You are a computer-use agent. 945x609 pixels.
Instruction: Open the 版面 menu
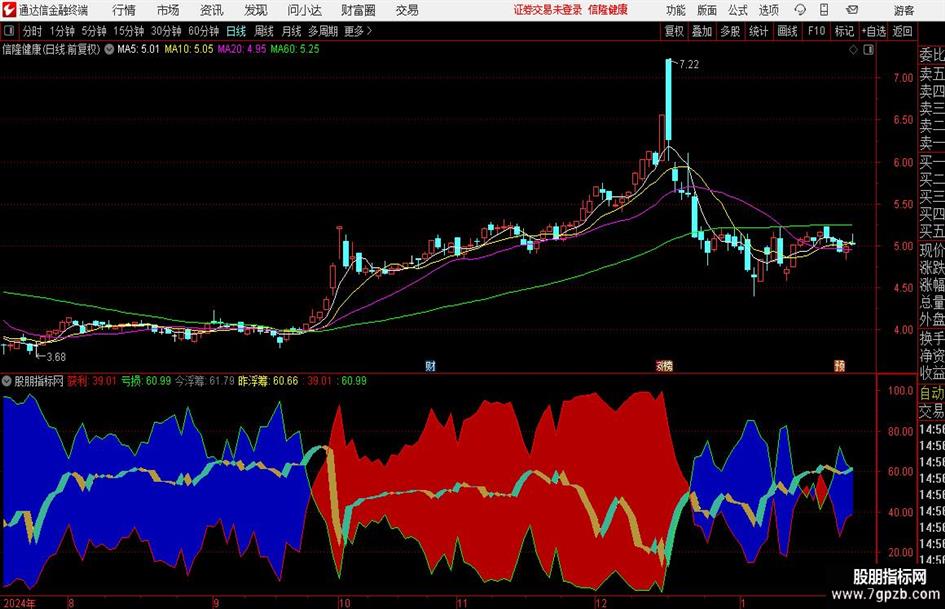[x=707, y=10]
